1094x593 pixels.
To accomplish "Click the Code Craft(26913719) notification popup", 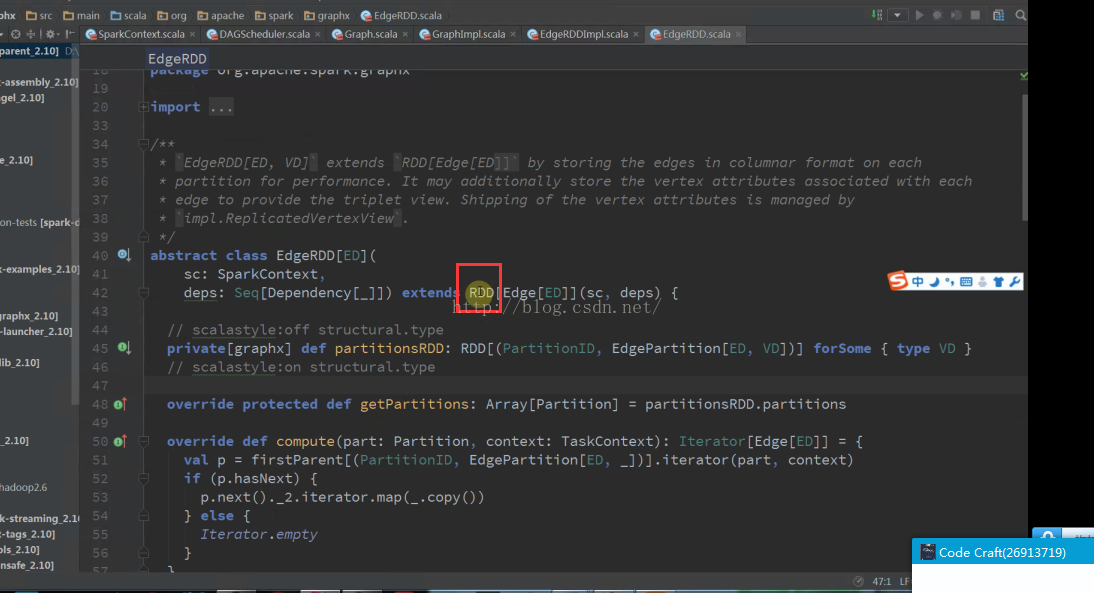I will 1003,552.
